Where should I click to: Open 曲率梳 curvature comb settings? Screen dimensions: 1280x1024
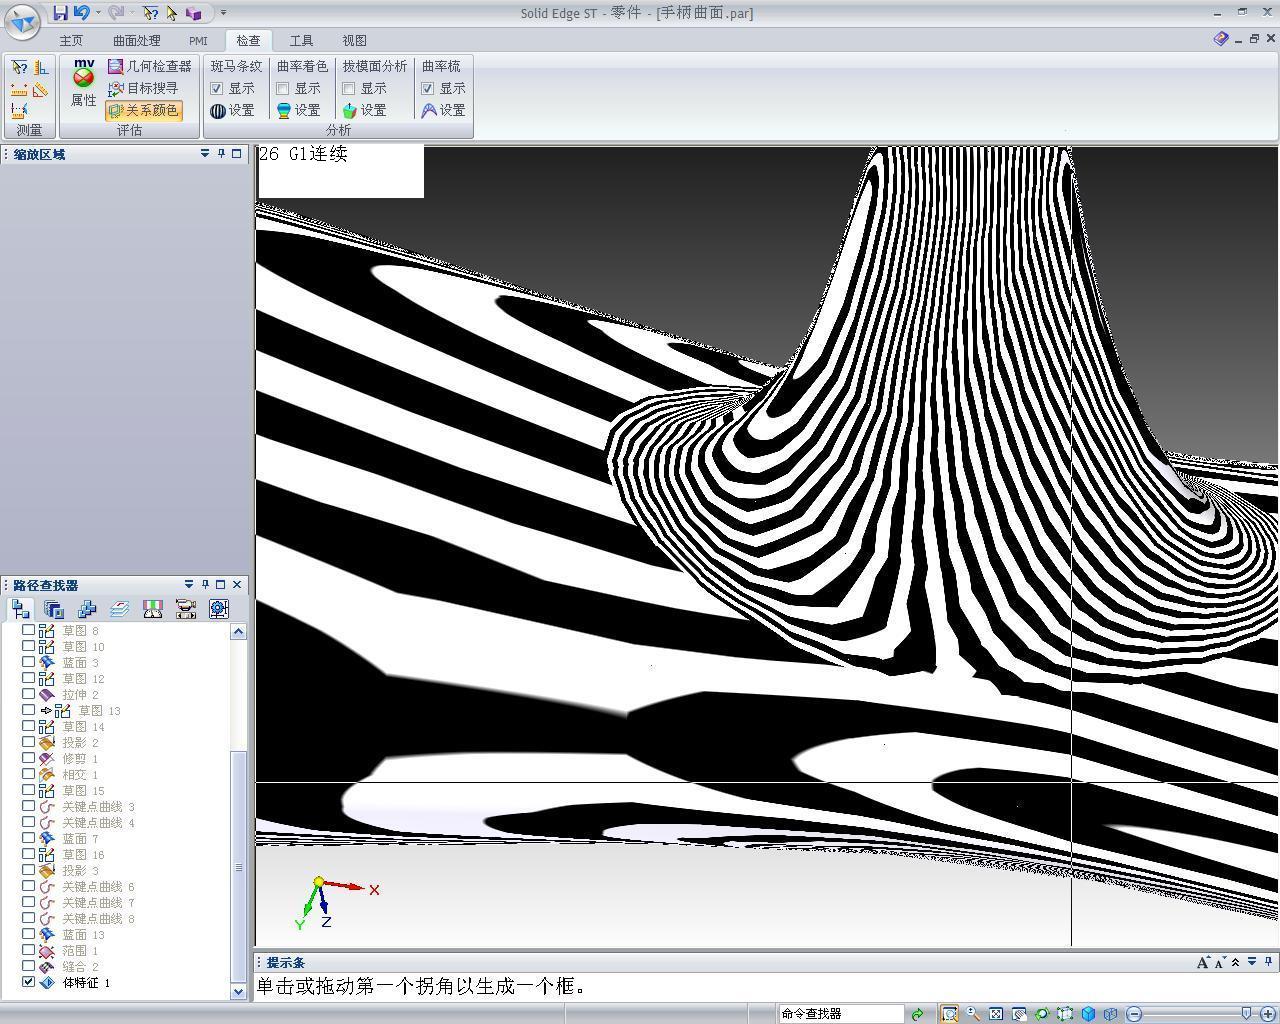click(444, 110)
